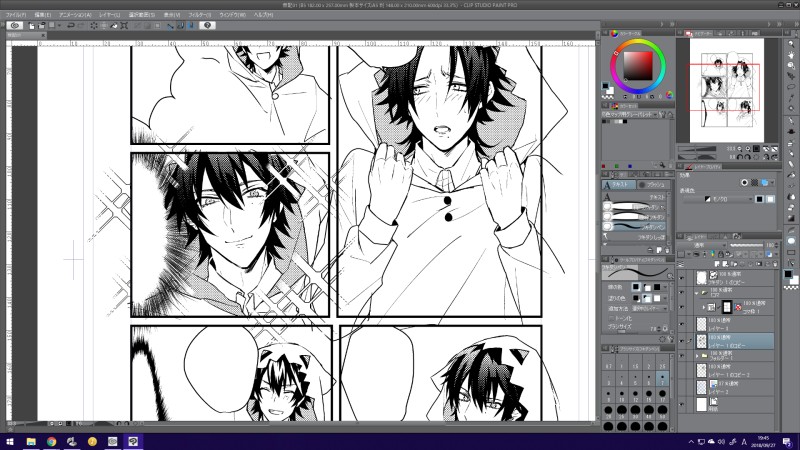
Task: Select the Hand move tool
Action: (x=791, y=55)
